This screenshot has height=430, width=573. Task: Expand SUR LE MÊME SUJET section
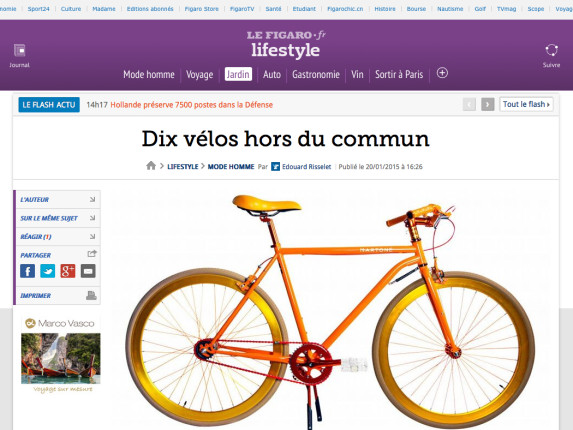click(58, 218)
